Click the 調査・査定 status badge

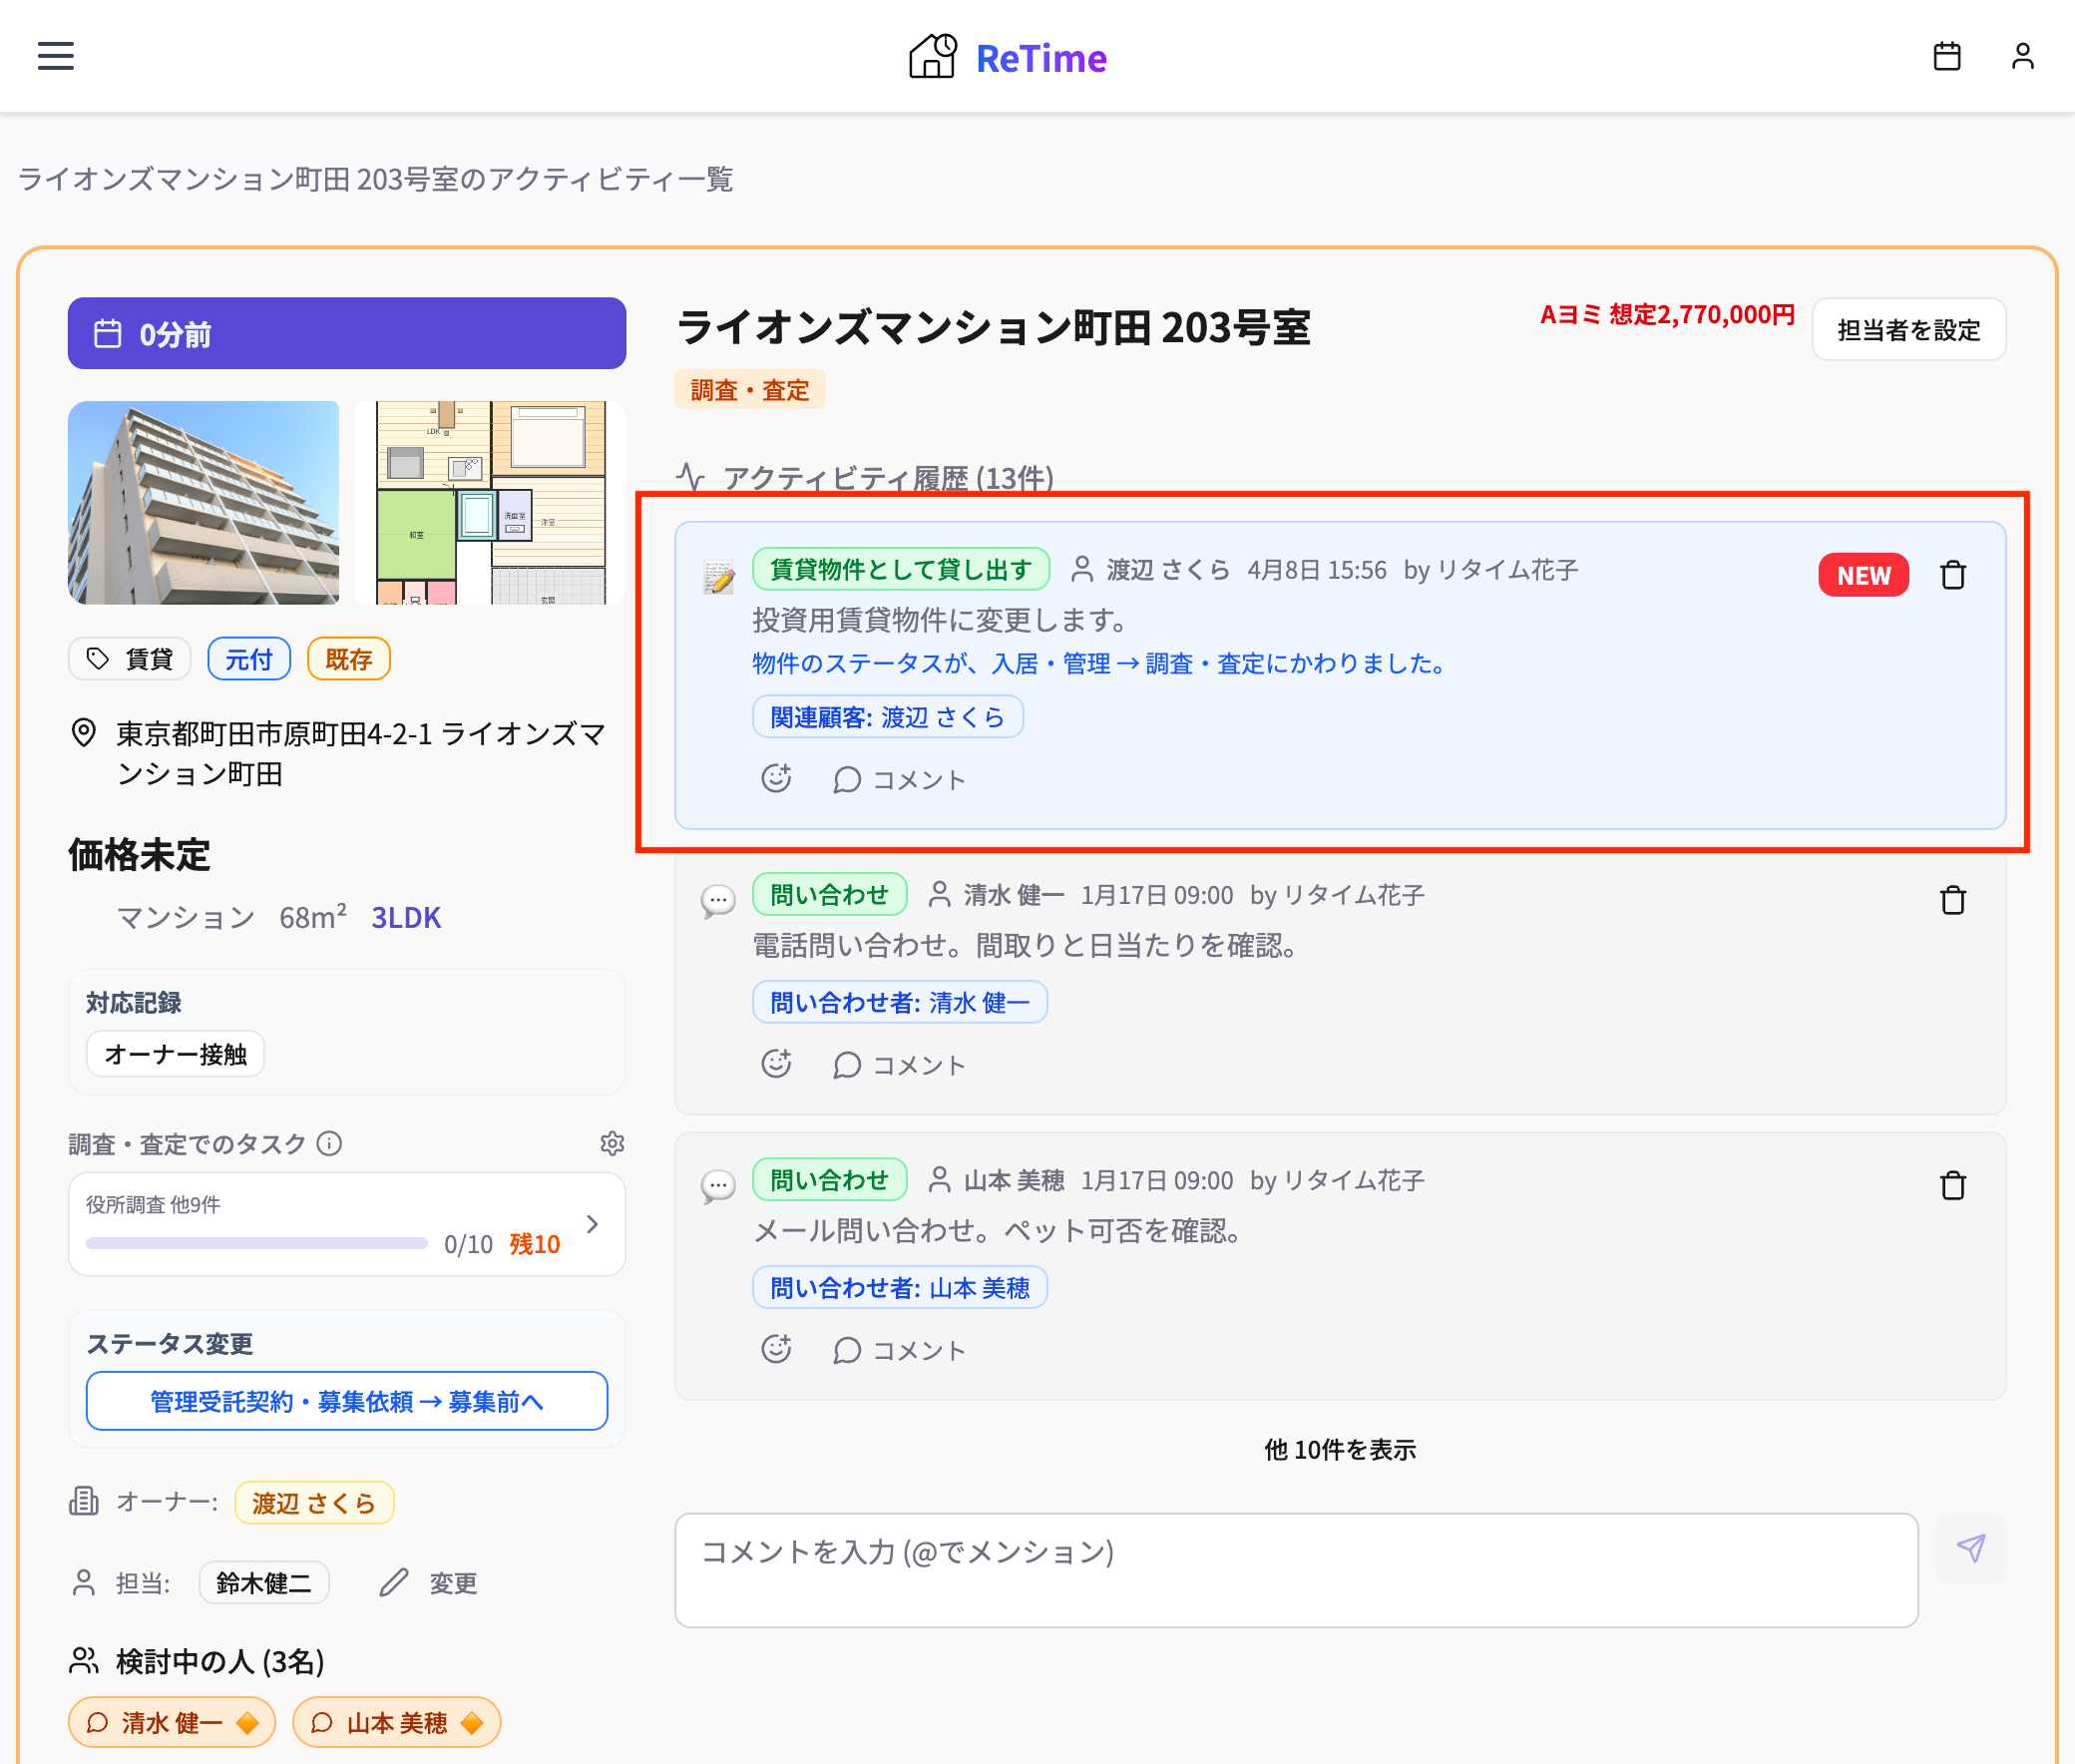(x=750, y=389)
